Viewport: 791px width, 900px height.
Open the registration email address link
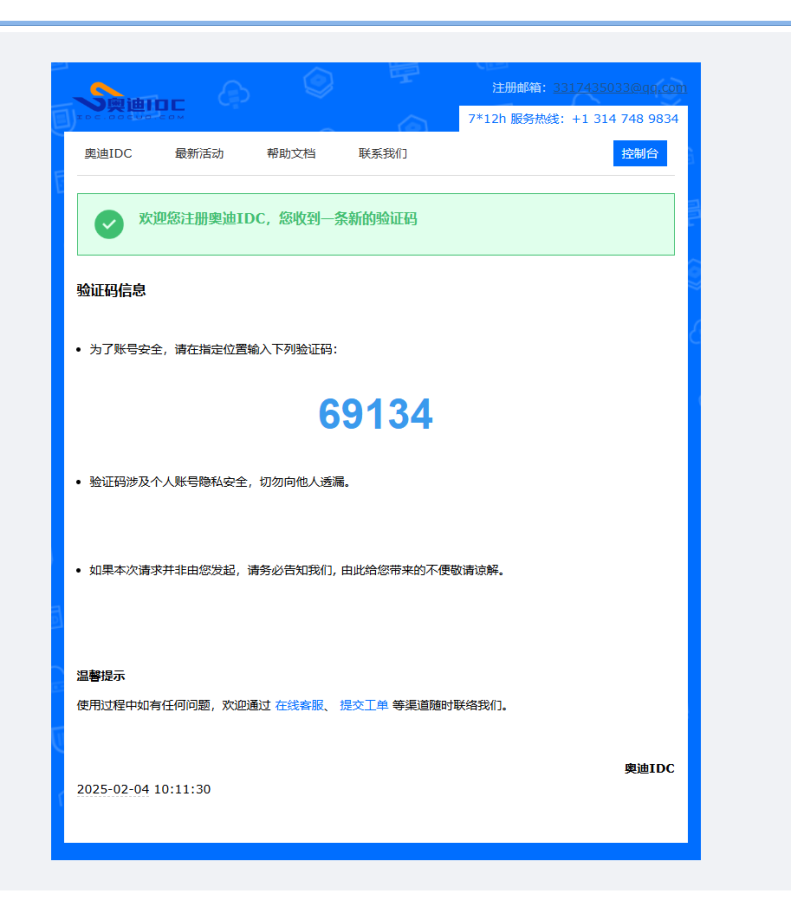620,88
